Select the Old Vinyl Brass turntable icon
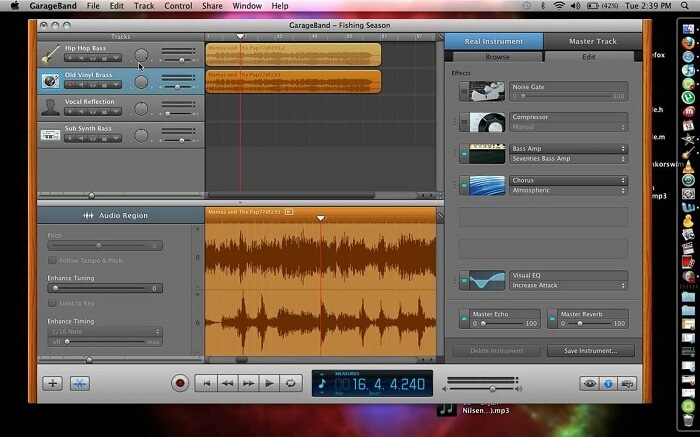 [50, 80]
